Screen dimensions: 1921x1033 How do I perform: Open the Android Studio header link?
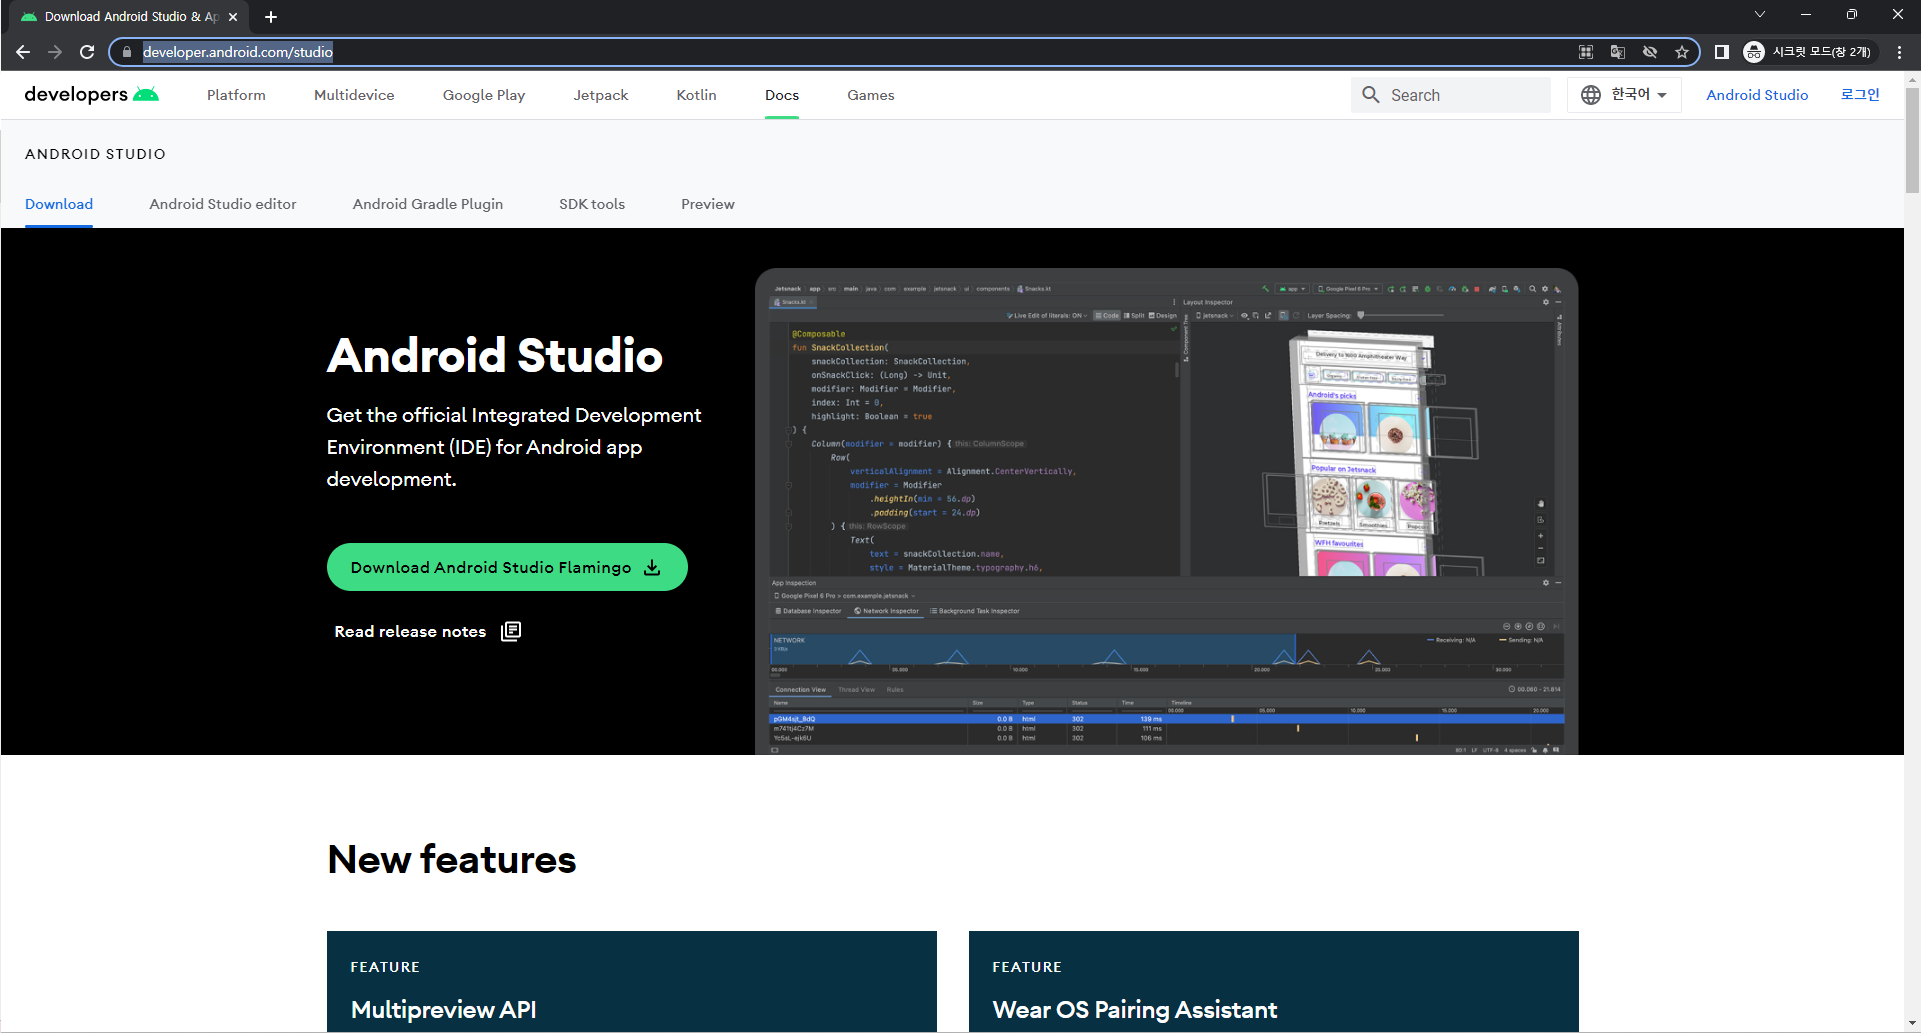tap(1757, 95)
